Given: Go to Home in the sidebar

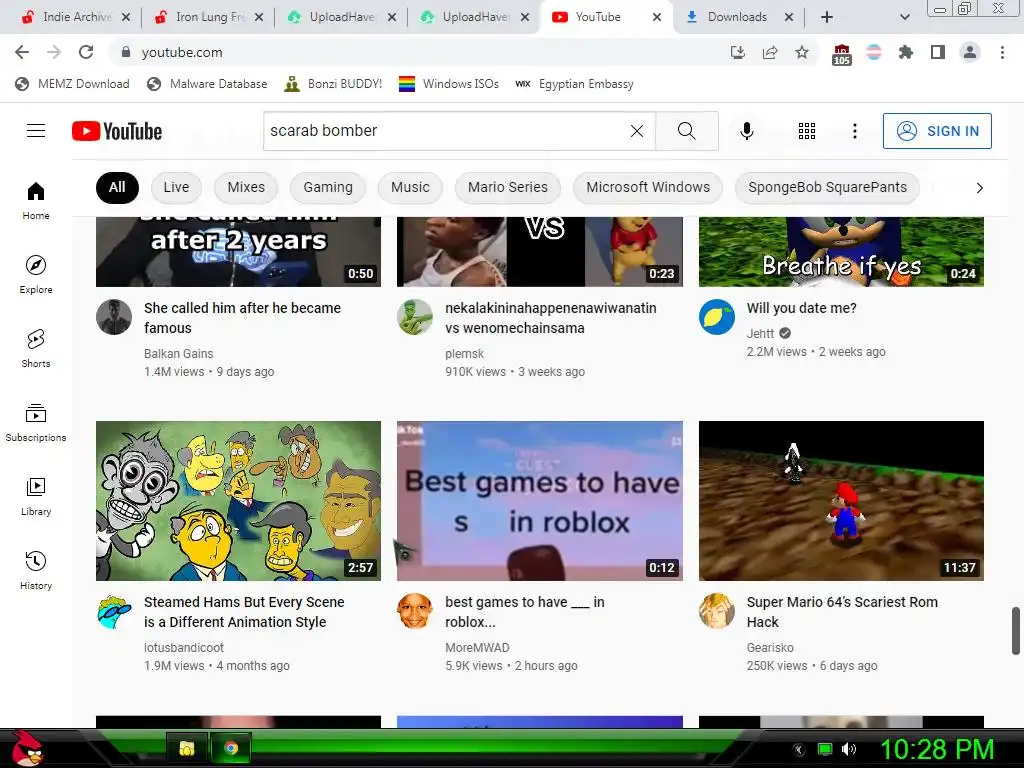Looking at the screenshot, I should [x=36, y=200].
